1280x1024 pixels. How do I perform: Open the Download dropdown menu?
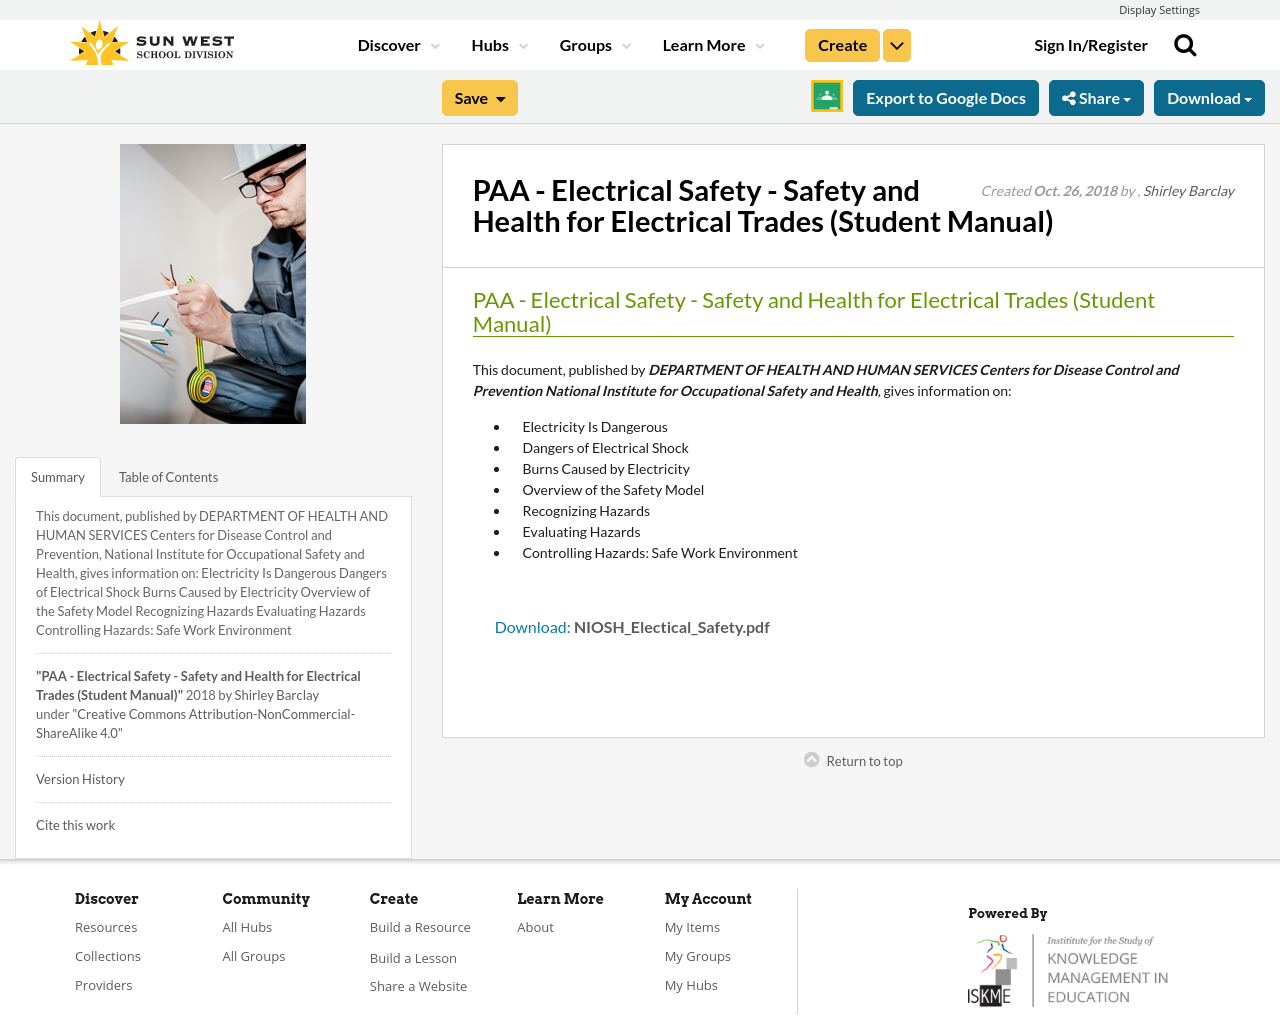coord(1209,96)
